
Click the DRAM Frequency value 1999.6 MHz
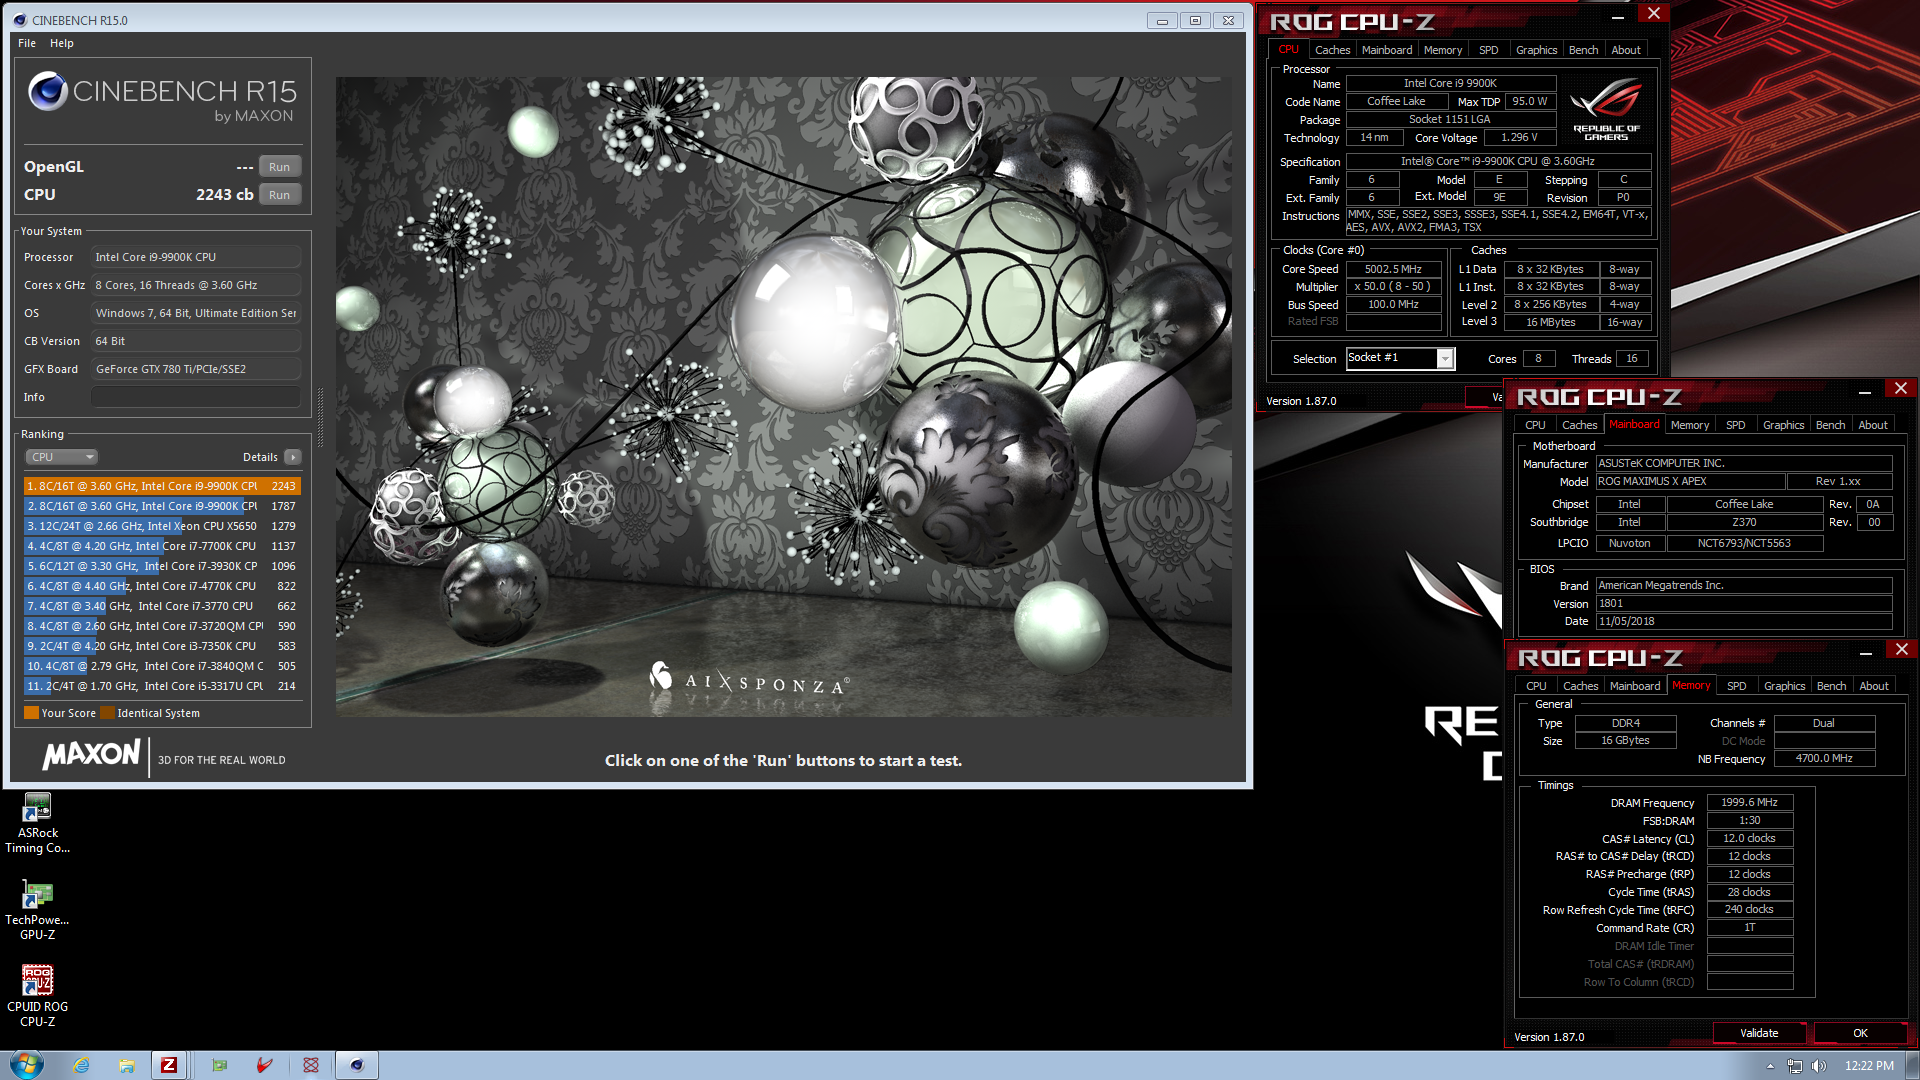point(1749,802)
